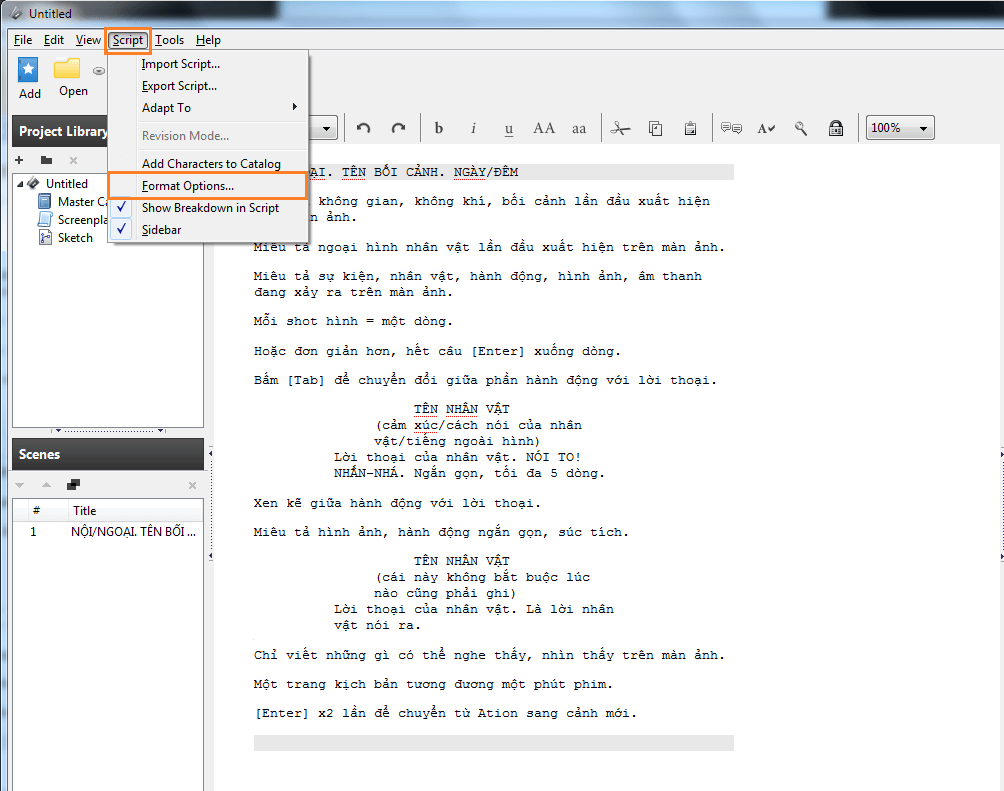Click the spell check icon
The height and width of the screenshot is (791, 1004).
tap(766, 128)
